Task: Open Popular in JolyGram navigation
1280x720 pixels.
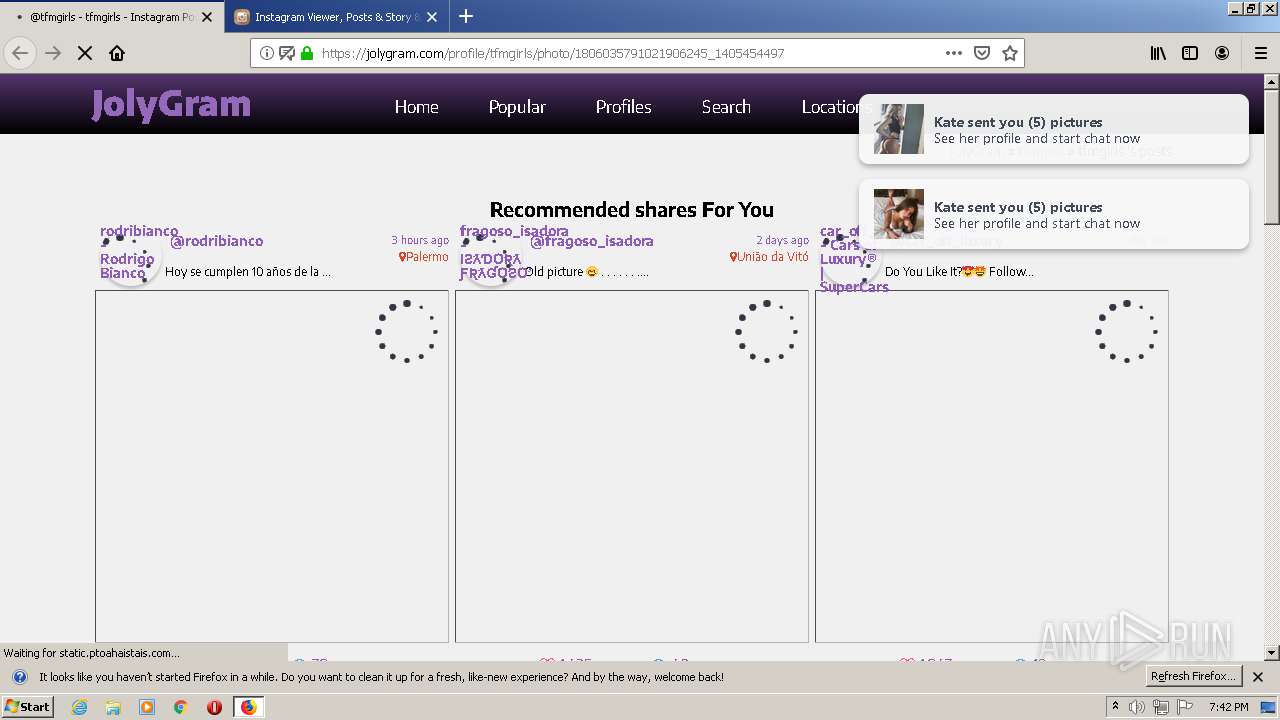Action: (517, 107)
